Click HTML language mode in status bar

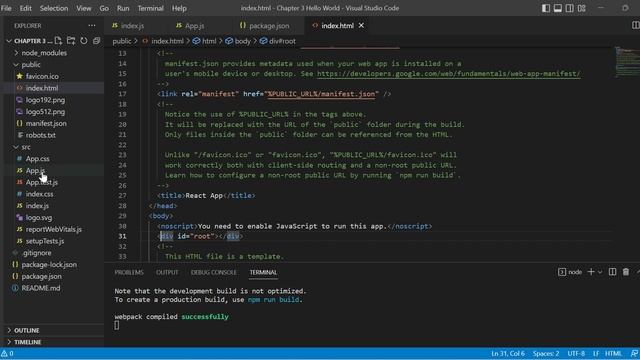click(x=613, y=353)
